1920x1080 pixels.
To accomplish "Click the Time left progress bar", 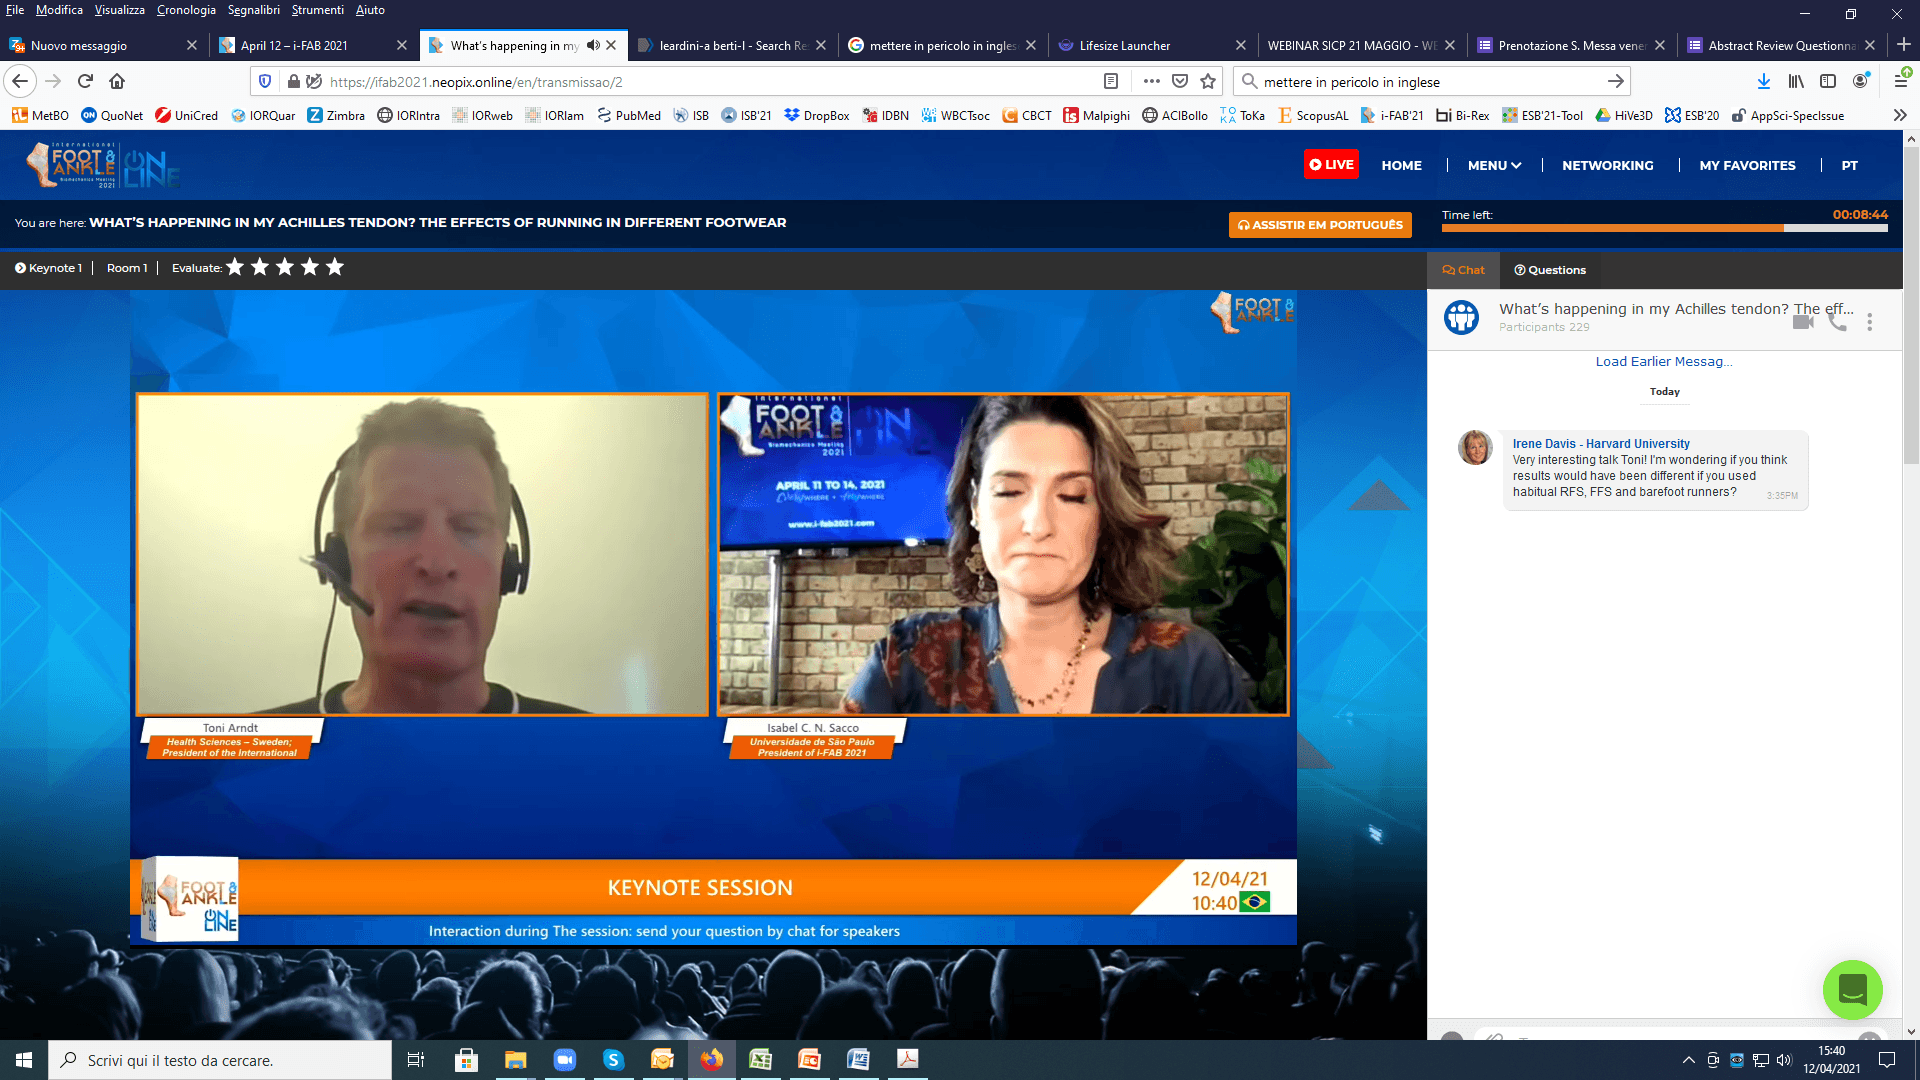I will click(x=1664, y=228).
